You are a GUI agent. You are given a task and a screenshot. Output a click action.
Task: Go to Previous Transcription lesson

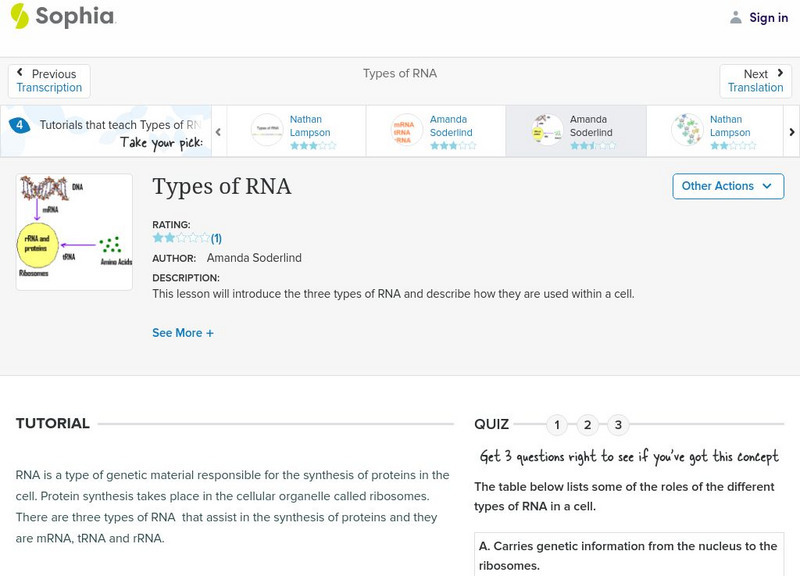click(49, 79)
